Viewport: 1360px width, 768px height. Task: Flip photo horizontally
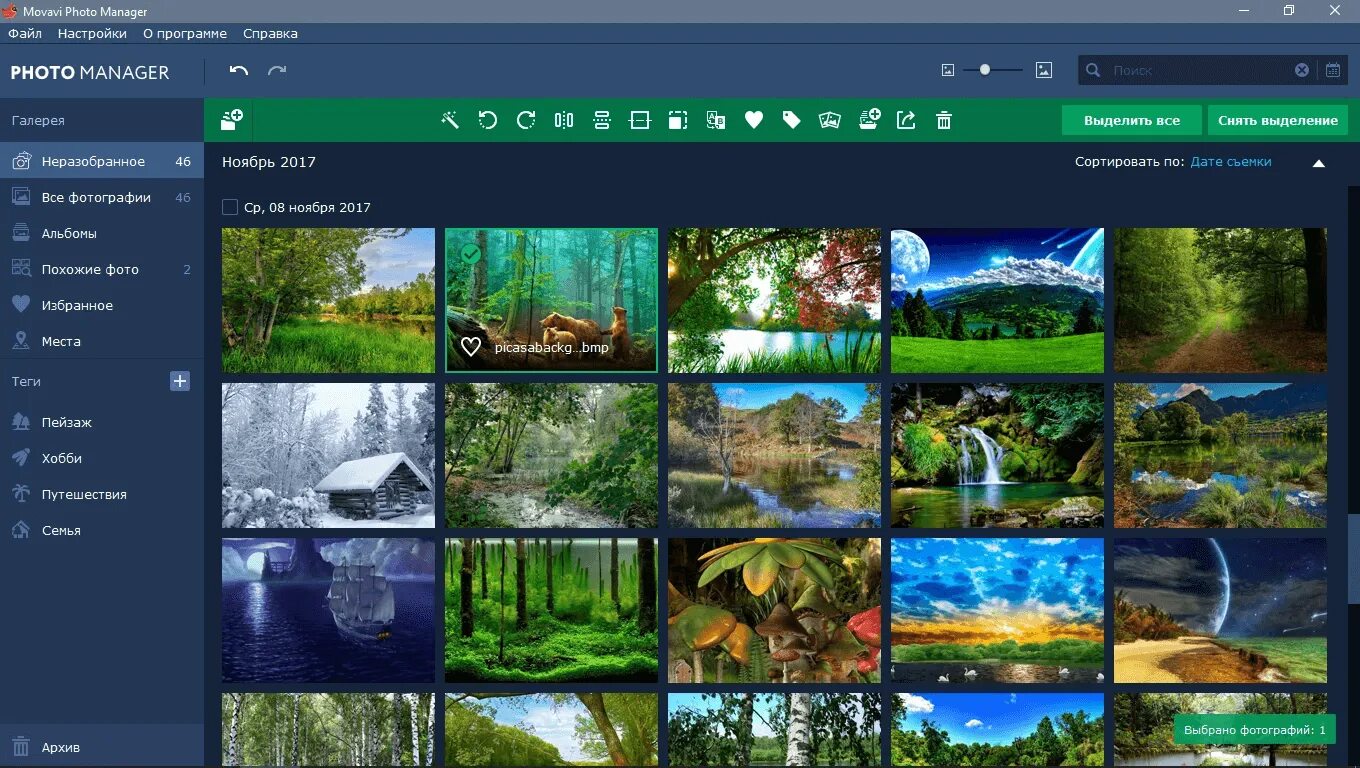coord(564,120)
